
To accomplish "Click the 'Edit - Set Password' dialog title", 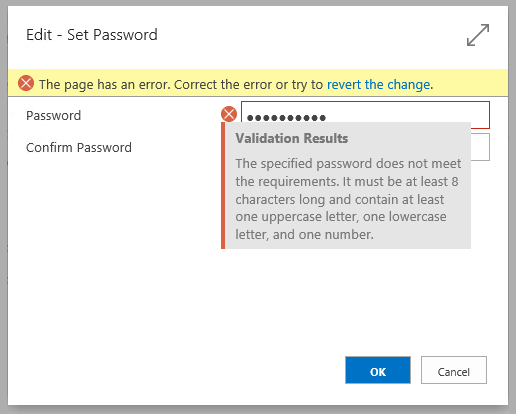I will point(92,35).
